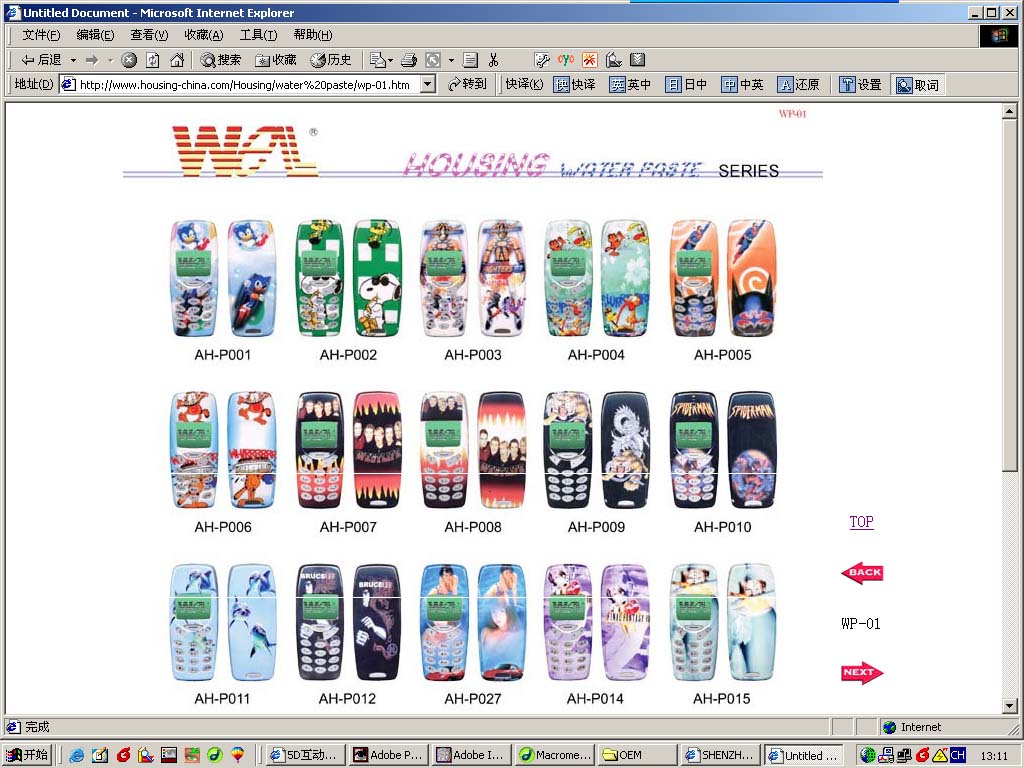Click the TOP link
The height and width of the screenshot is (768, 1024).
pyautogui.click(x=861, y=522)
